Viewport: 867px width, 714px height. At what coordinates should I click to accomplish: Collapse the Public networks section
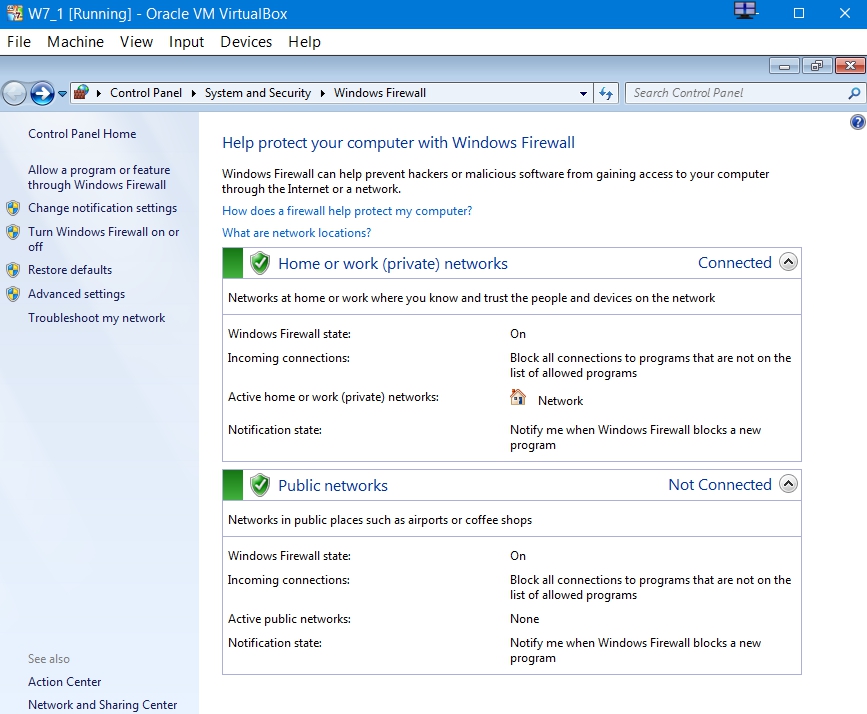coord(788,484)
